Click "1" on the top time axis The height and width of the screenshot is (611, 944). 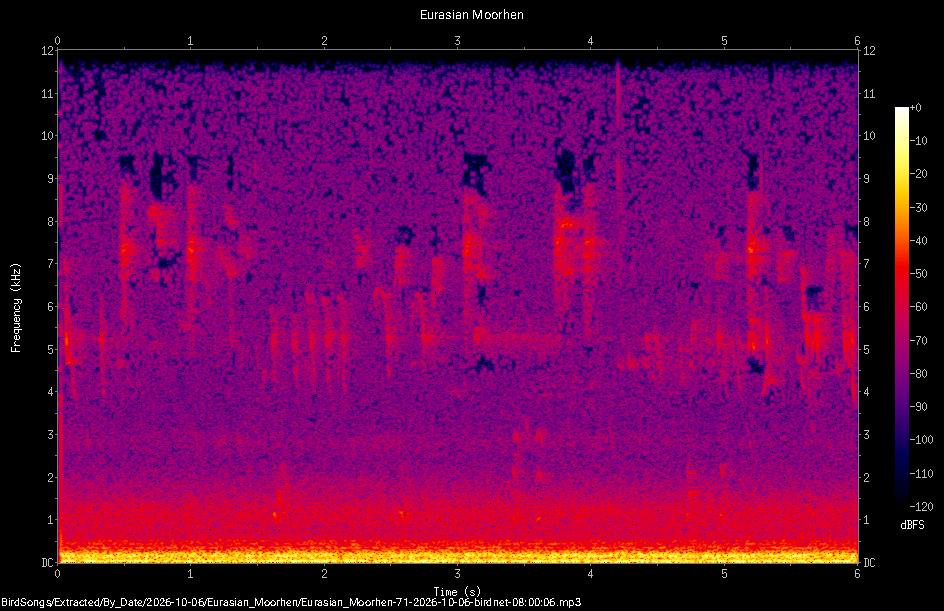[191, 41]
